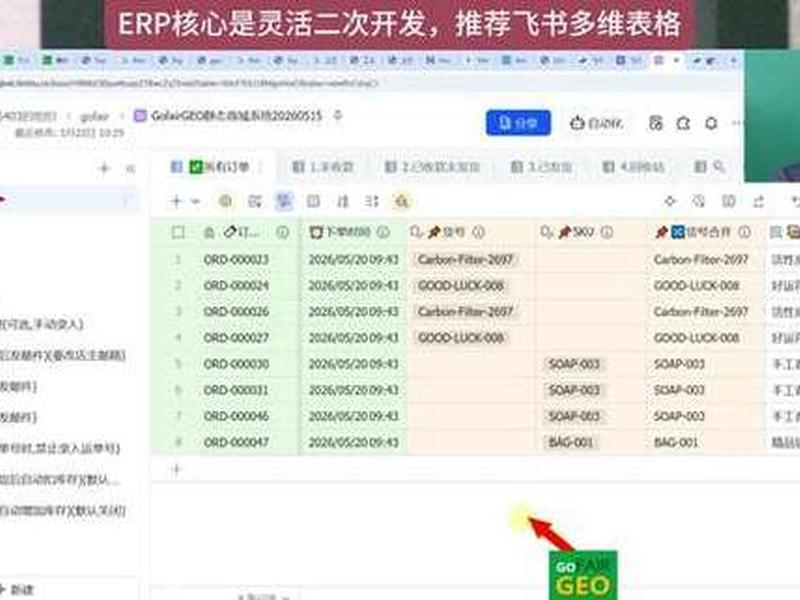Star the GolaiGEO document title
This screenshot has width=800, height=600.
(x=338, y=115)
